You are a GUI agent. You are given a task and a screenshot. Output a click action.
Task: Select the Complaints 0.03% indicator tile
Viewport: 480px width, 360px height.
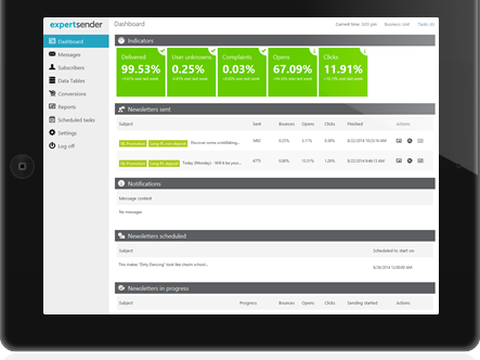[242, 72]
